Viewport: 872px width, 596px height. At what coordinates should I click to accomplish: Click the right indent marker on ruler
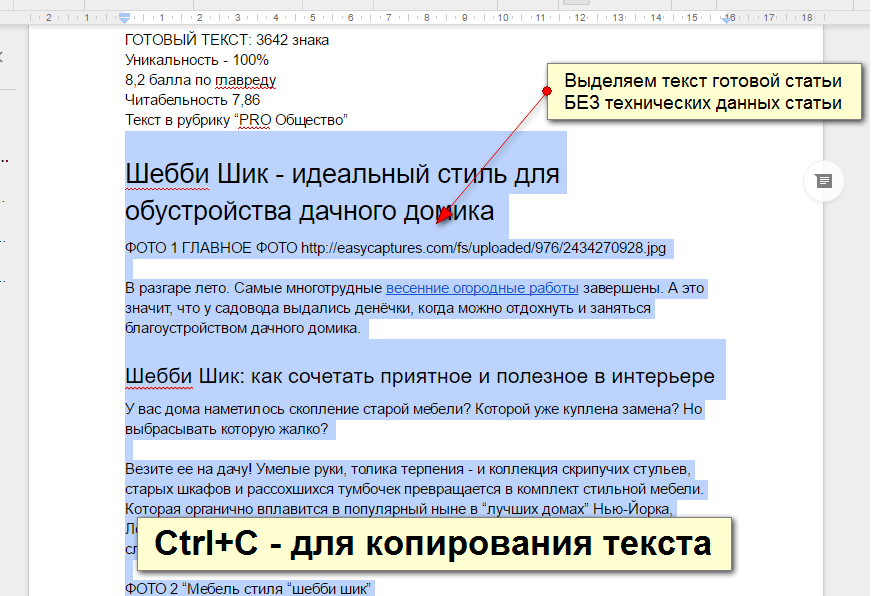(x=728, y=18)
